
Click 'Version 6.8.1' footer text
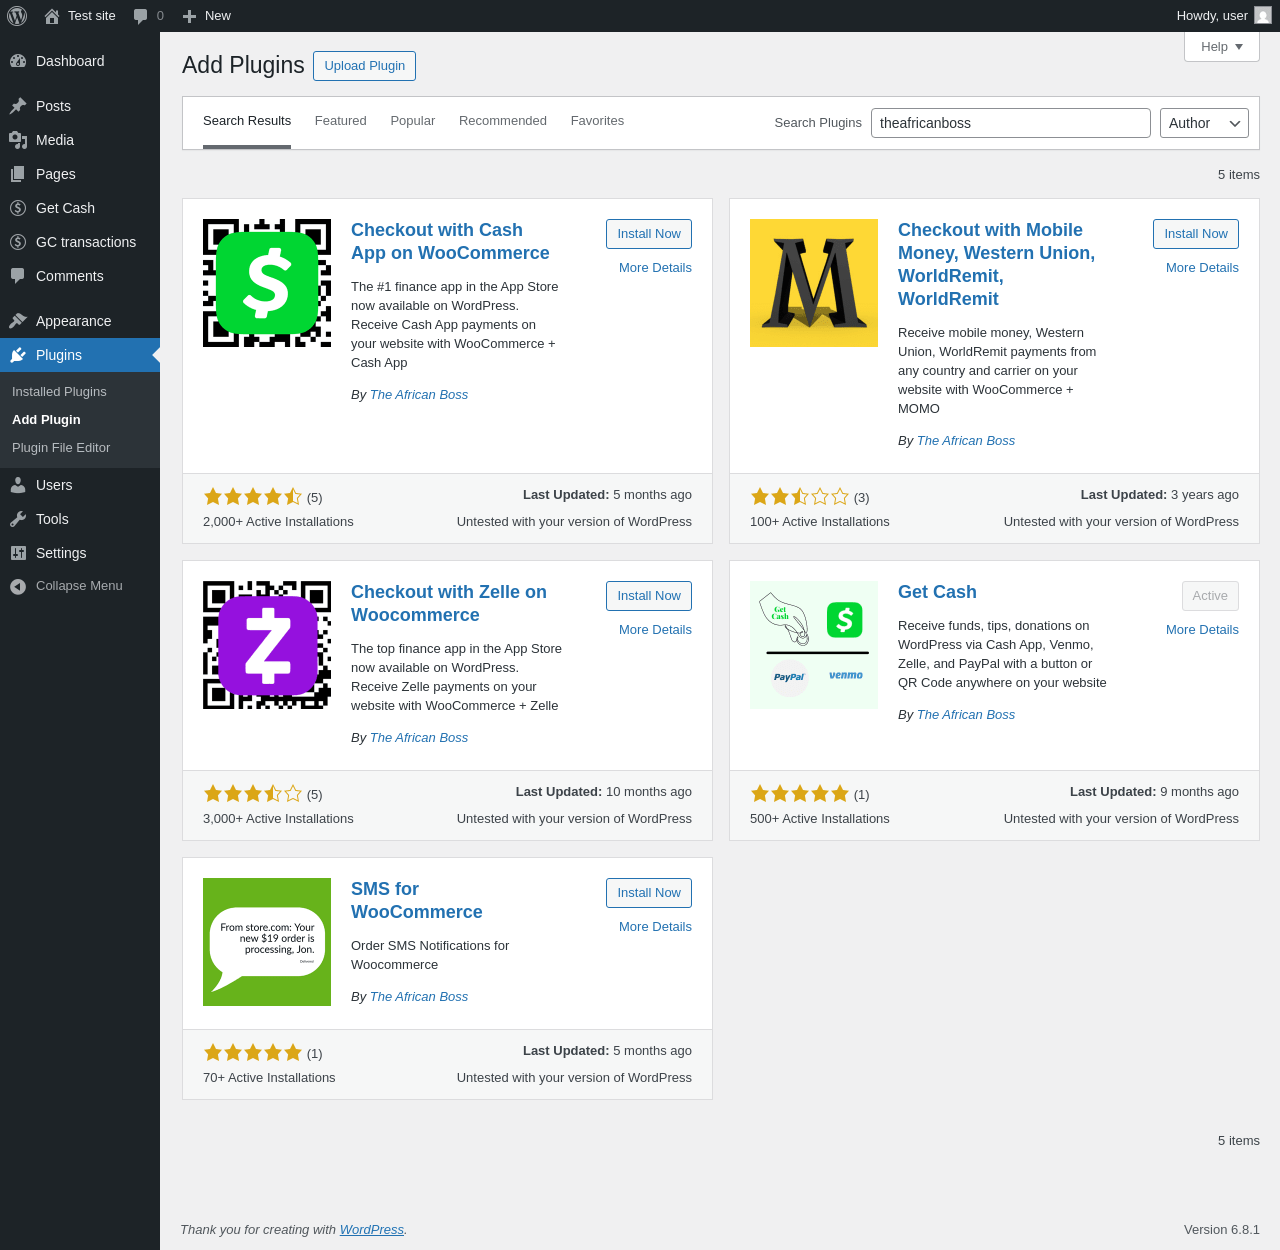click(1222, 1230)
